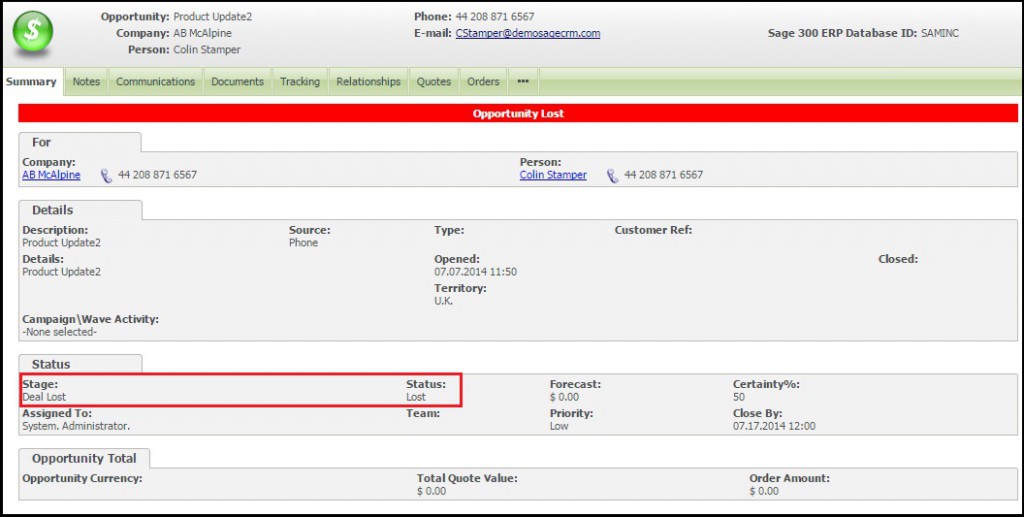Viewport: 1024px width, 517px height.
Task: Click the Customer Ref label
Action: pyautogui.click(x=653, y=230)
